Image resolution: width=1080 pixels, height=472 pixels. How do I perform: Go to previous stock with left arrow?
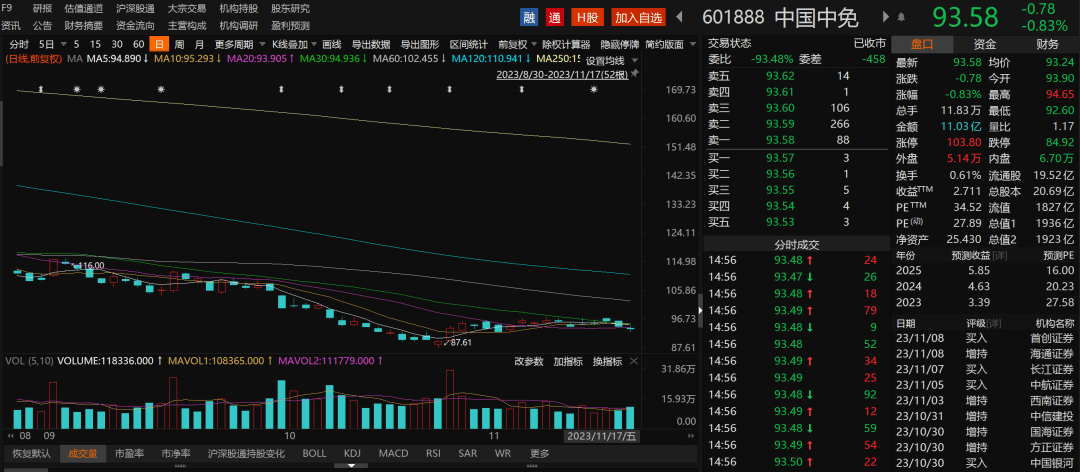pyautogui.click(x=678, y=17)
